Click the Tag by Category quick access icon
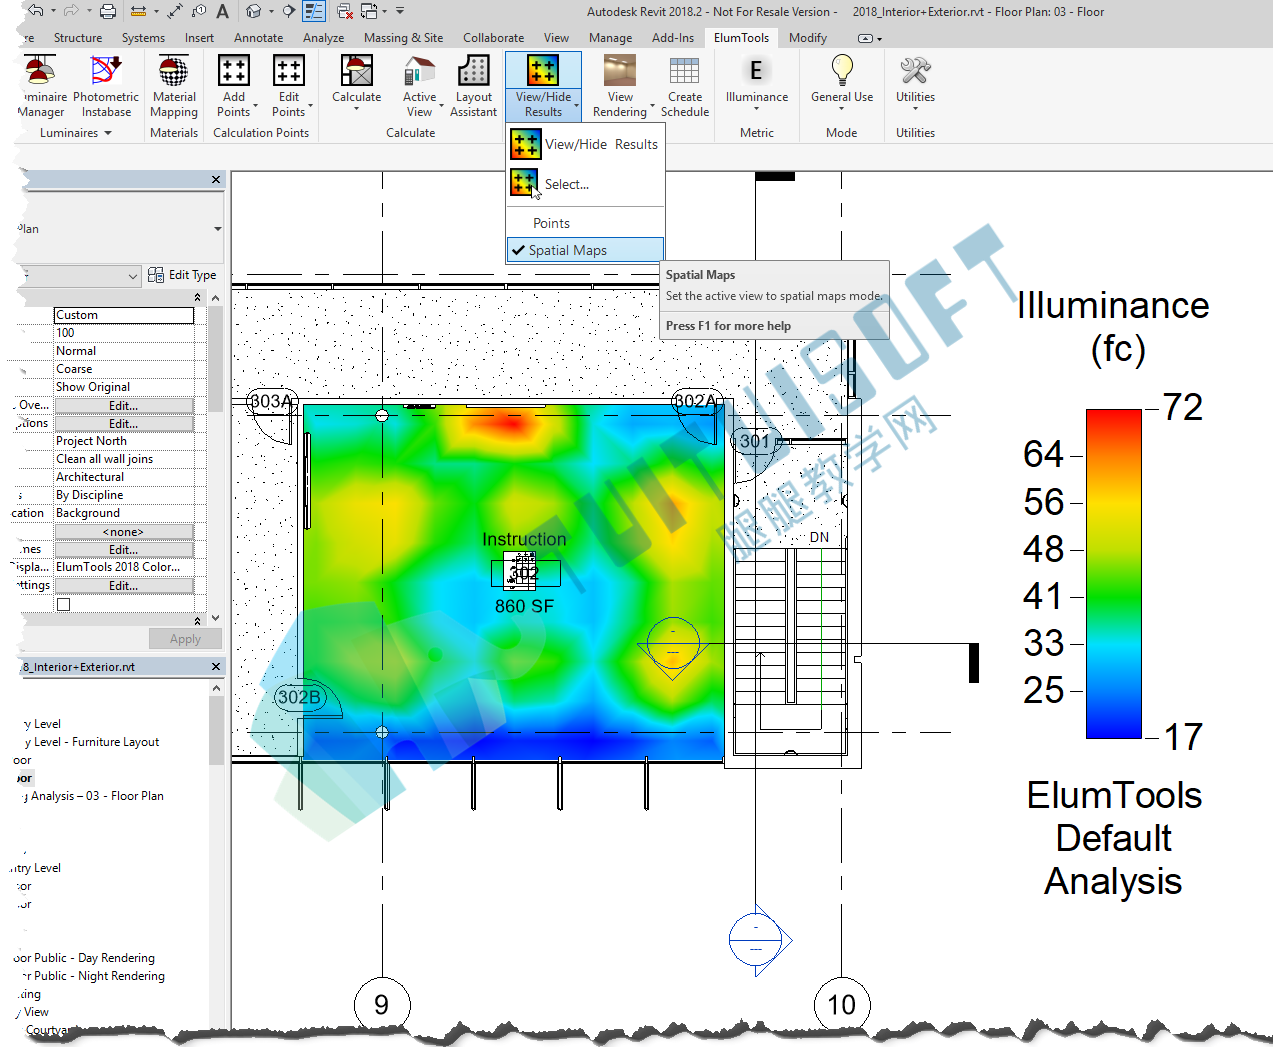 [x=198, y=11]
